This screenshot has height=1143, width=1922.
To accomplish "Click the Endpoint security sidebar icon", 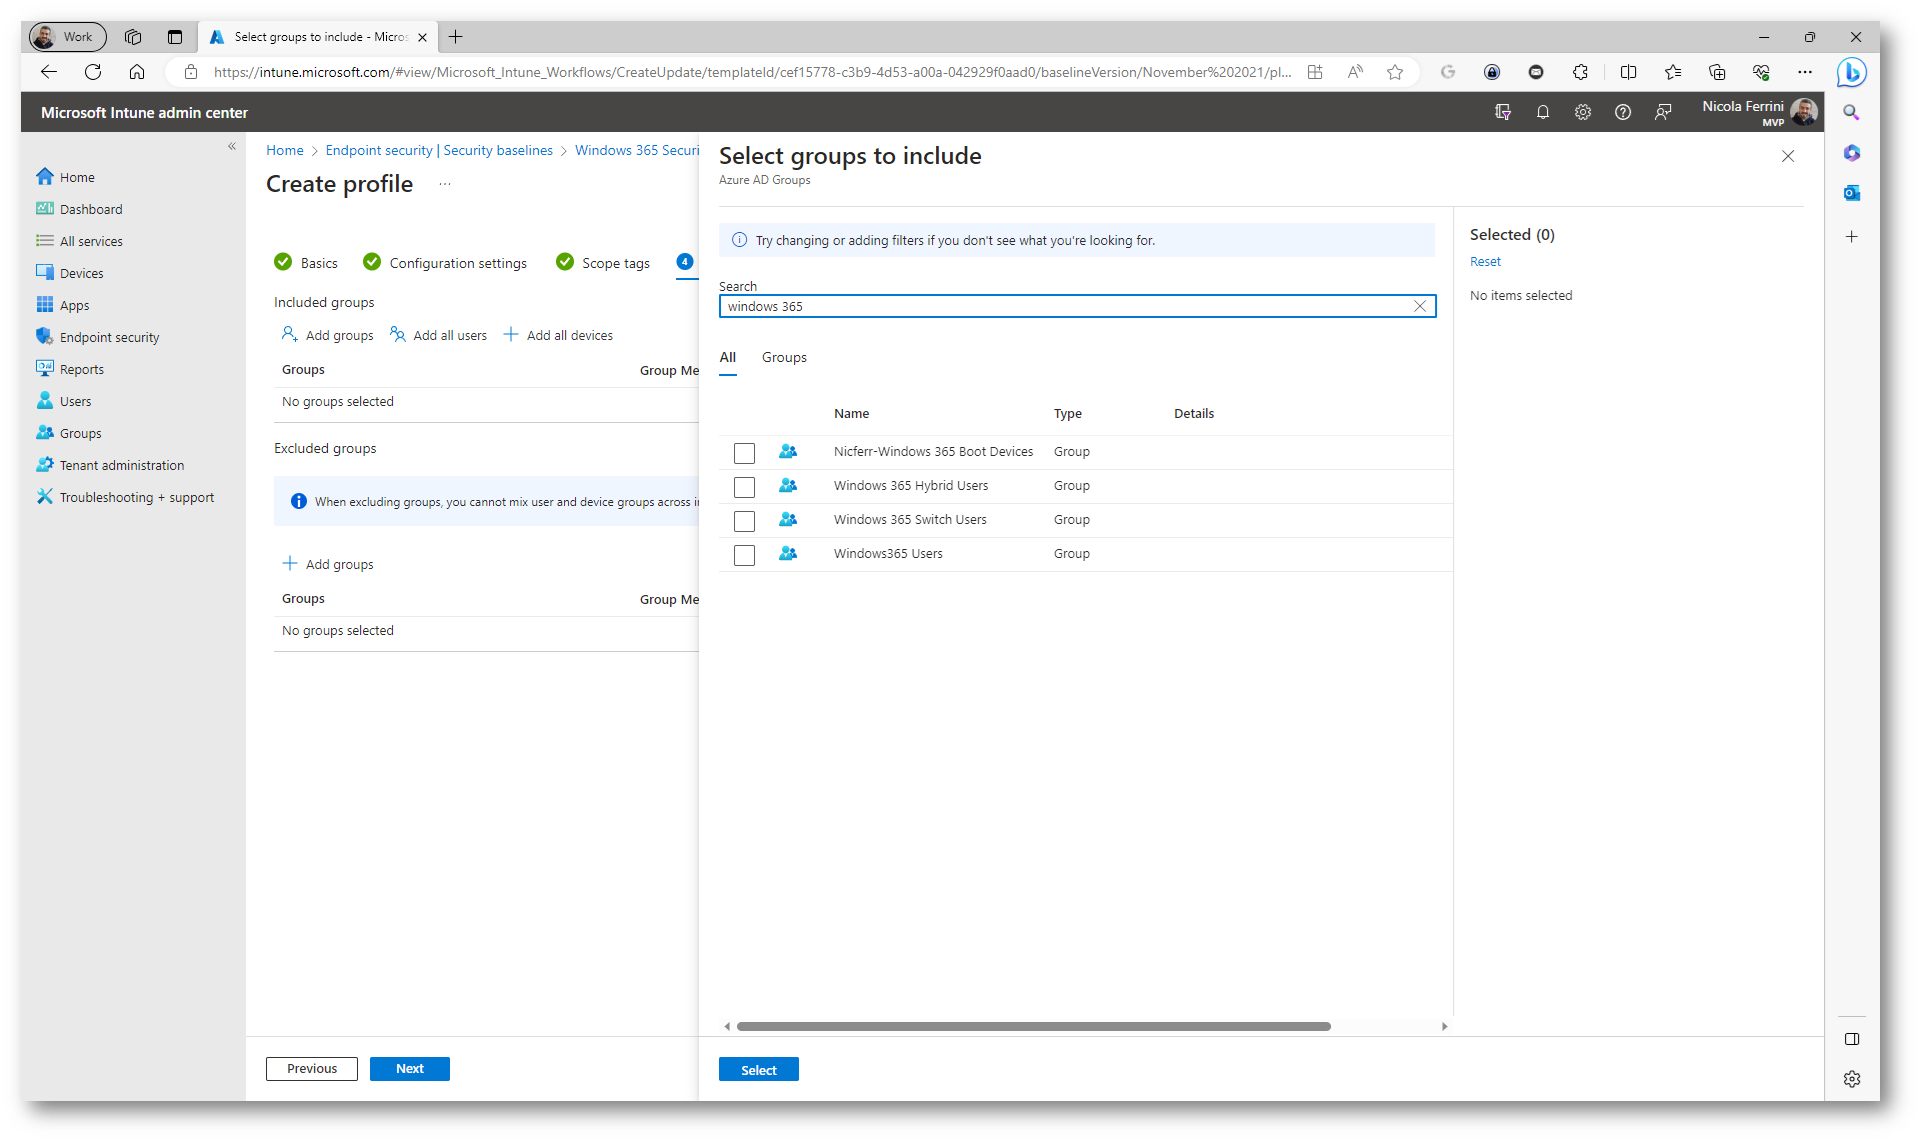I will (x=45, y=337).
